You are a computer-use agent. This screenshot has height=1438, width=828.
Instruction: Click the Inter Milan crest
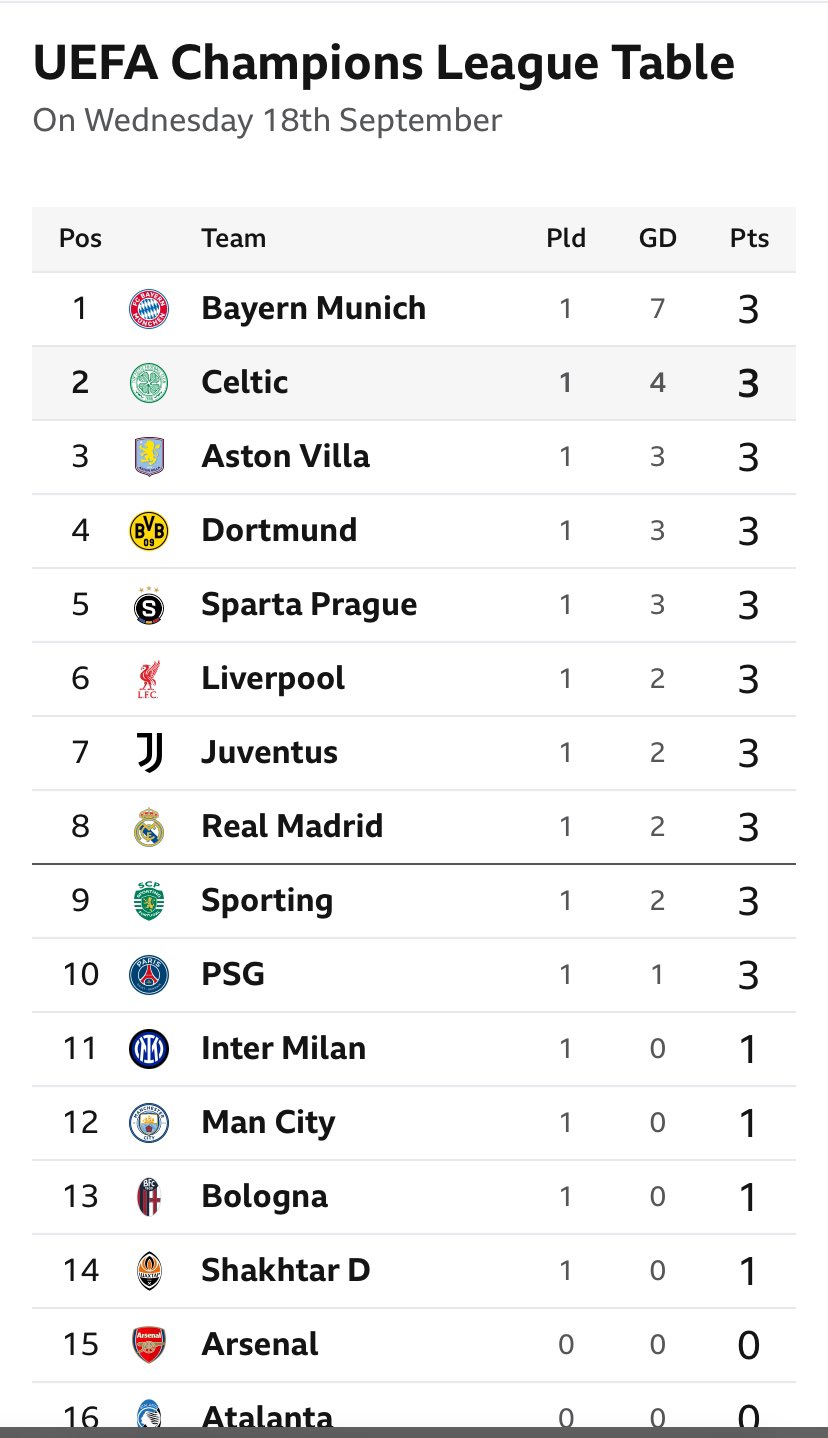pyautogui.click(x=149, y=1049)
